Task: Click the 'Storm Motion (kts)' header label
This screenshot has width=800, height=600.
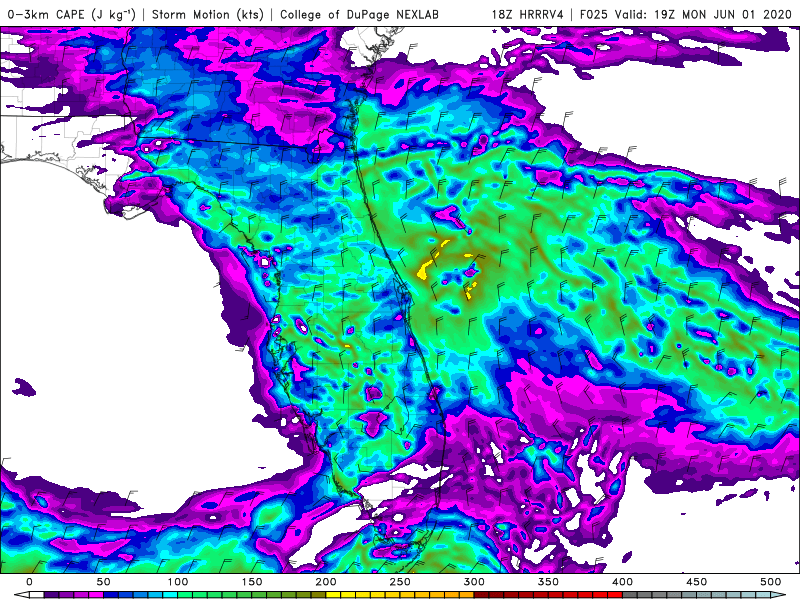Action: click(x=208, y=14)
